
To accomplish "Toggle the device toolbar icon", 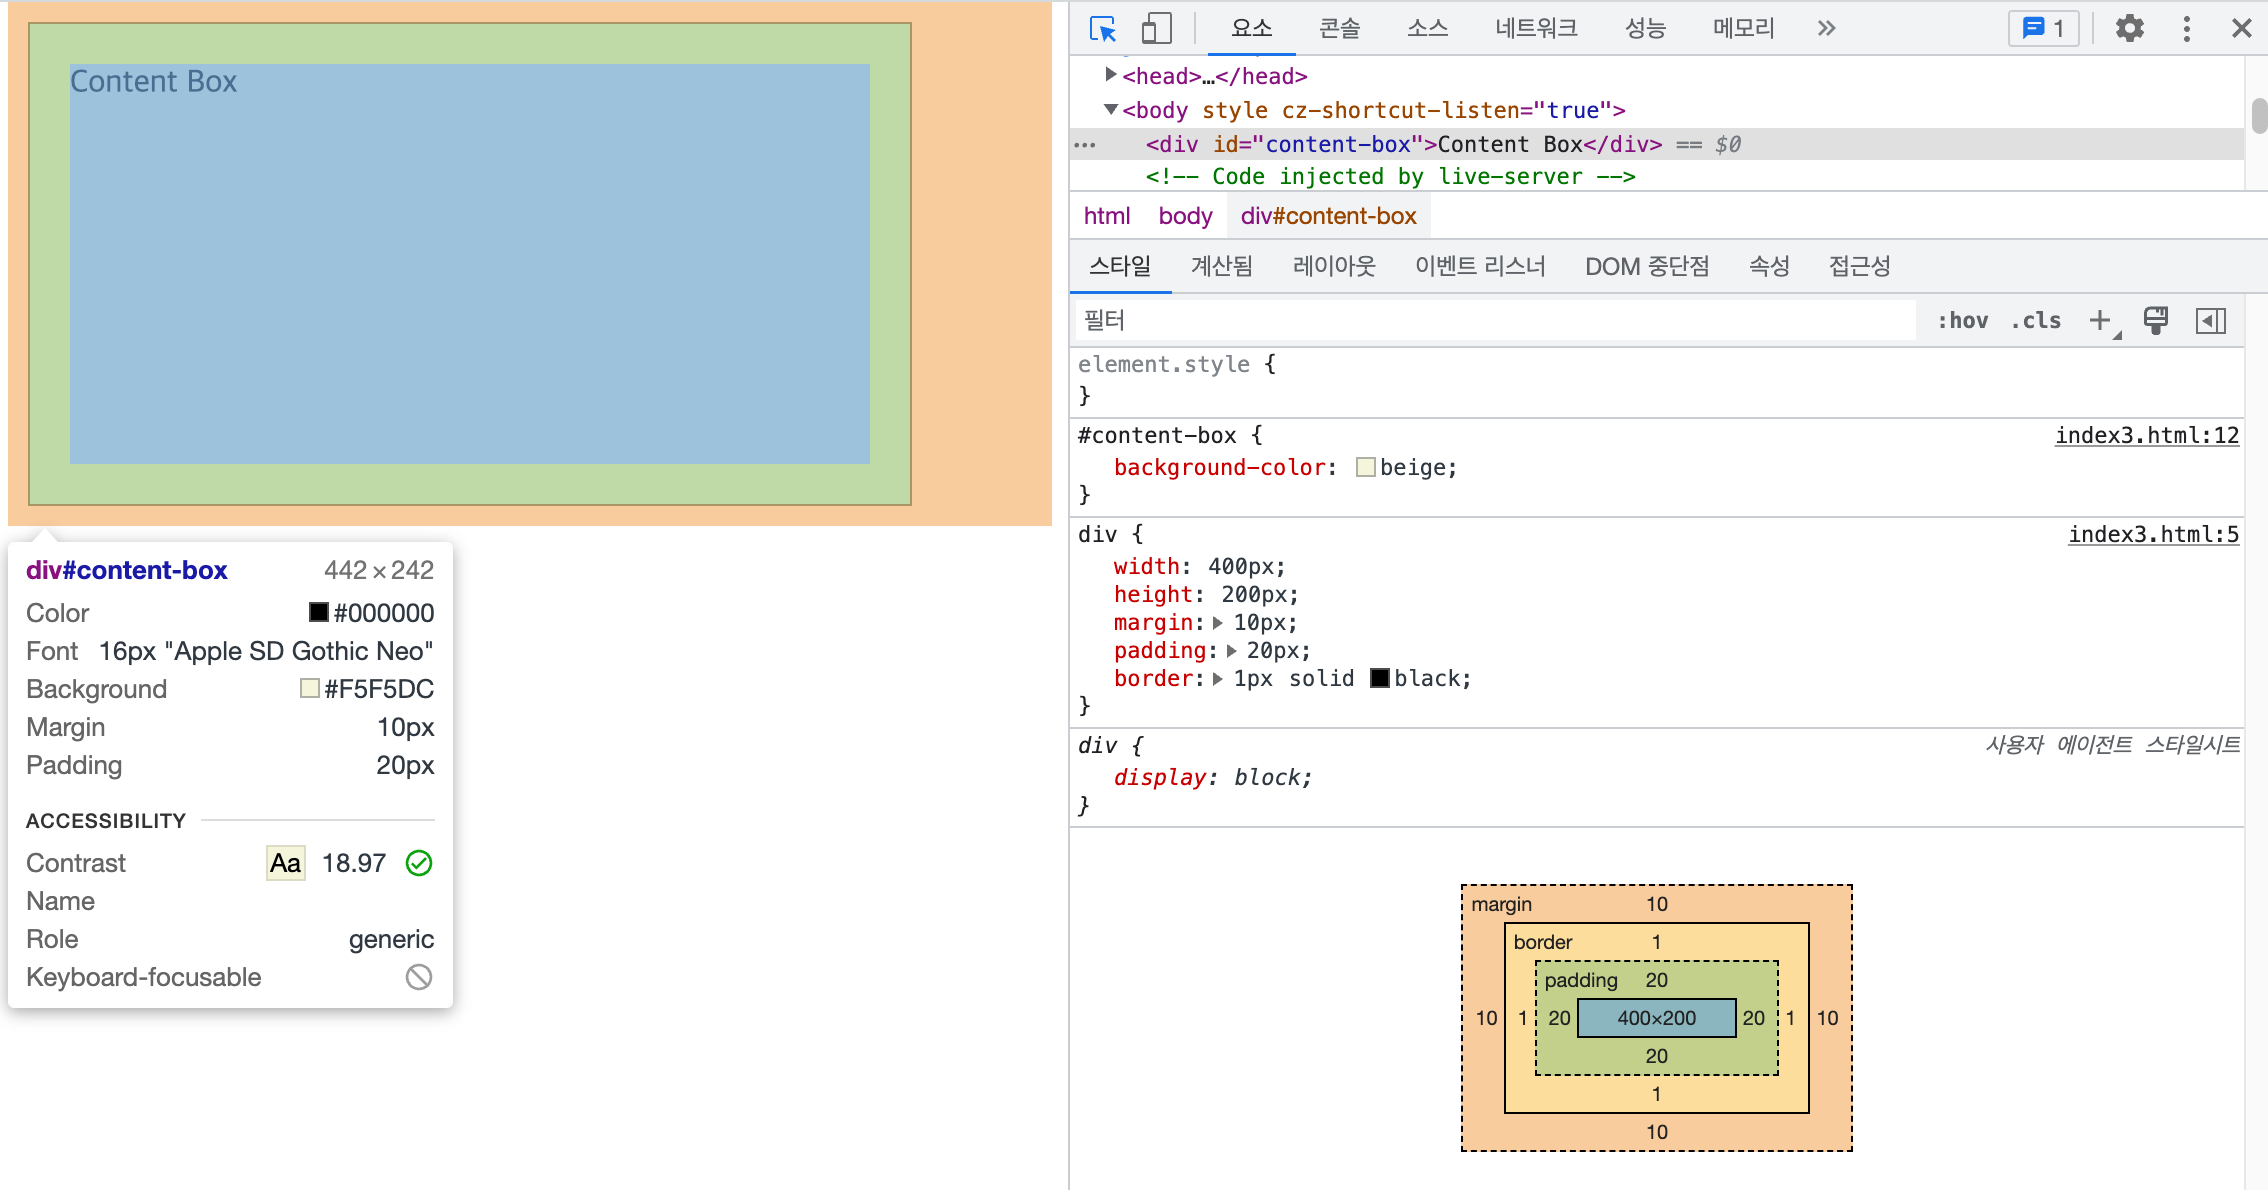I will point(1156,29).
